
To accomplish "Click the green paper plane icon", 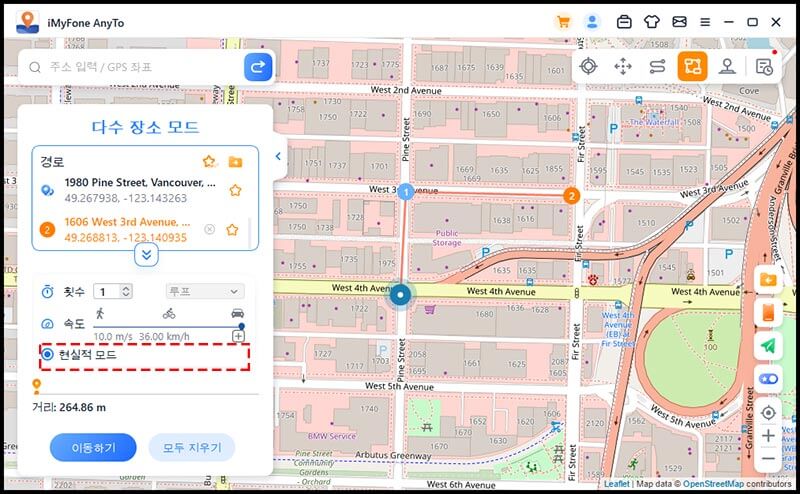I will (x=768, y=346).
